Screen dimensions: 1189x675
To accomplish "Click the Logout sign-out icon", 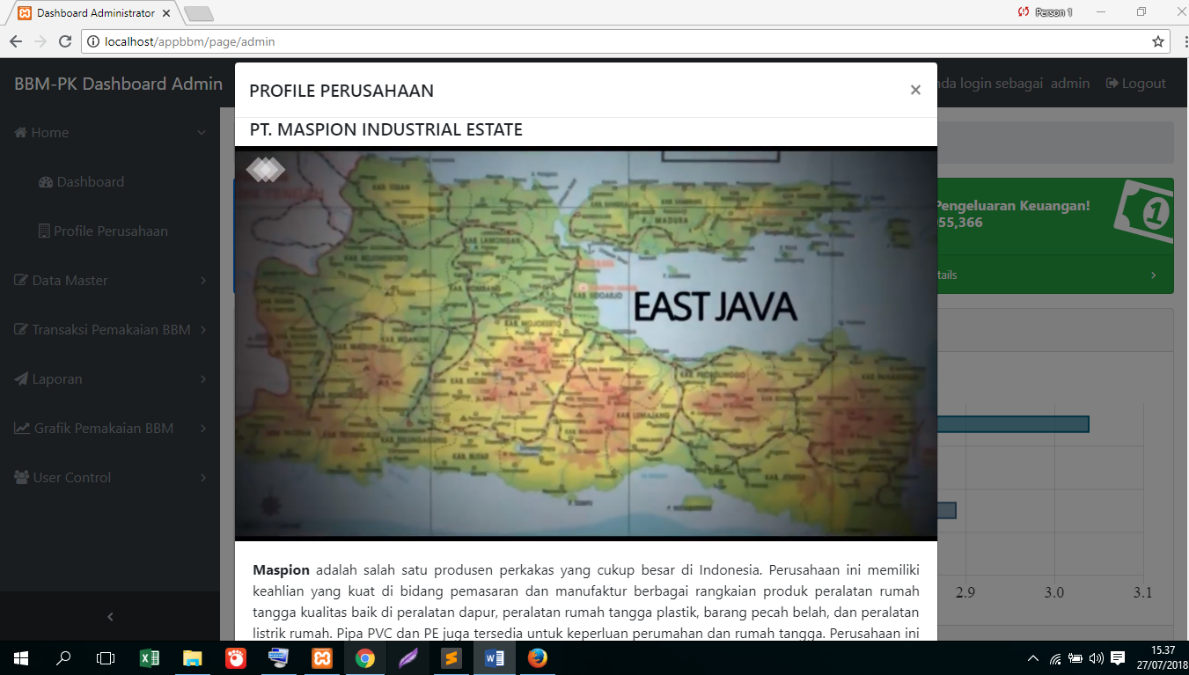I will pos(1112,83).
